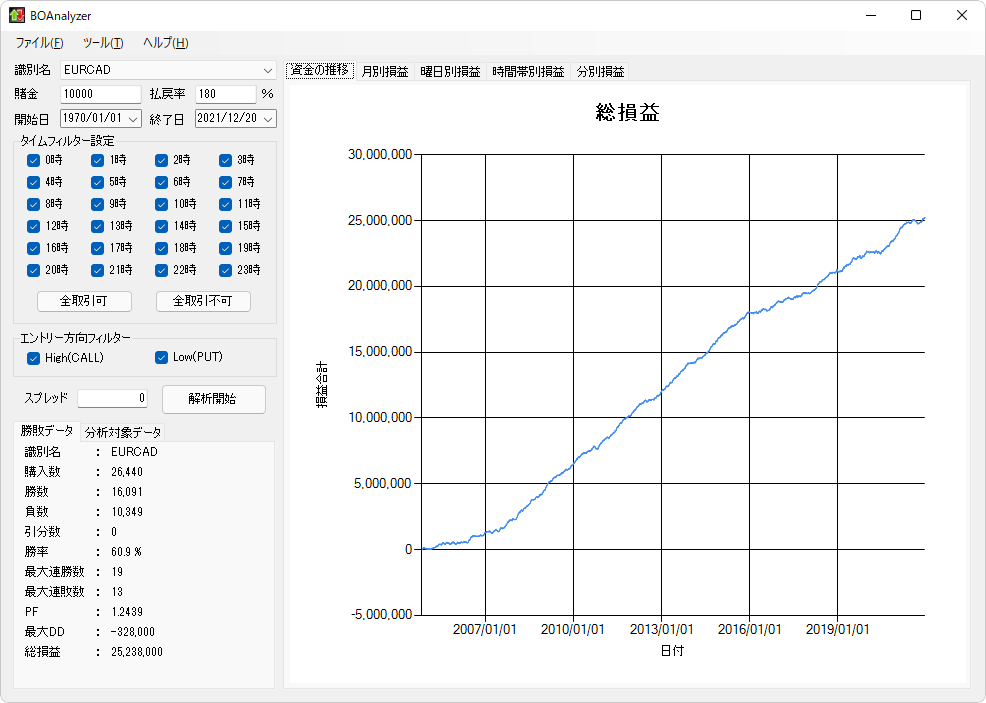Click the PF value 1.2439
Viewport: 986px width, 703px height.
point(127,612)
